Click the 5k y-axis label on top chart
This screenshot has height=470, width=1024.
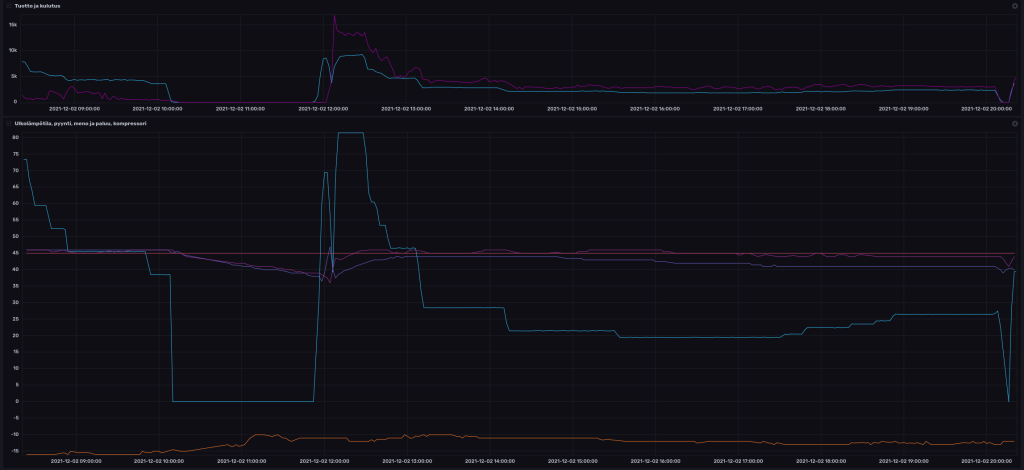click(13, 76)
